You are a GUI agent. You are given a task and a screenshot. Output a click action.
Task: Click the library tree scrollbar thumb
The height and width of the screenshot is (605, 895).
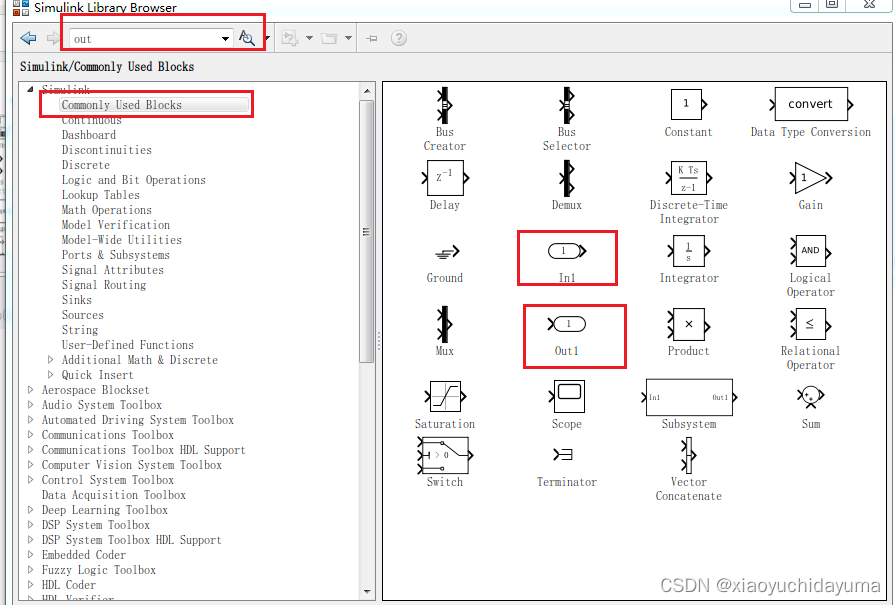(x=367, y=231)
